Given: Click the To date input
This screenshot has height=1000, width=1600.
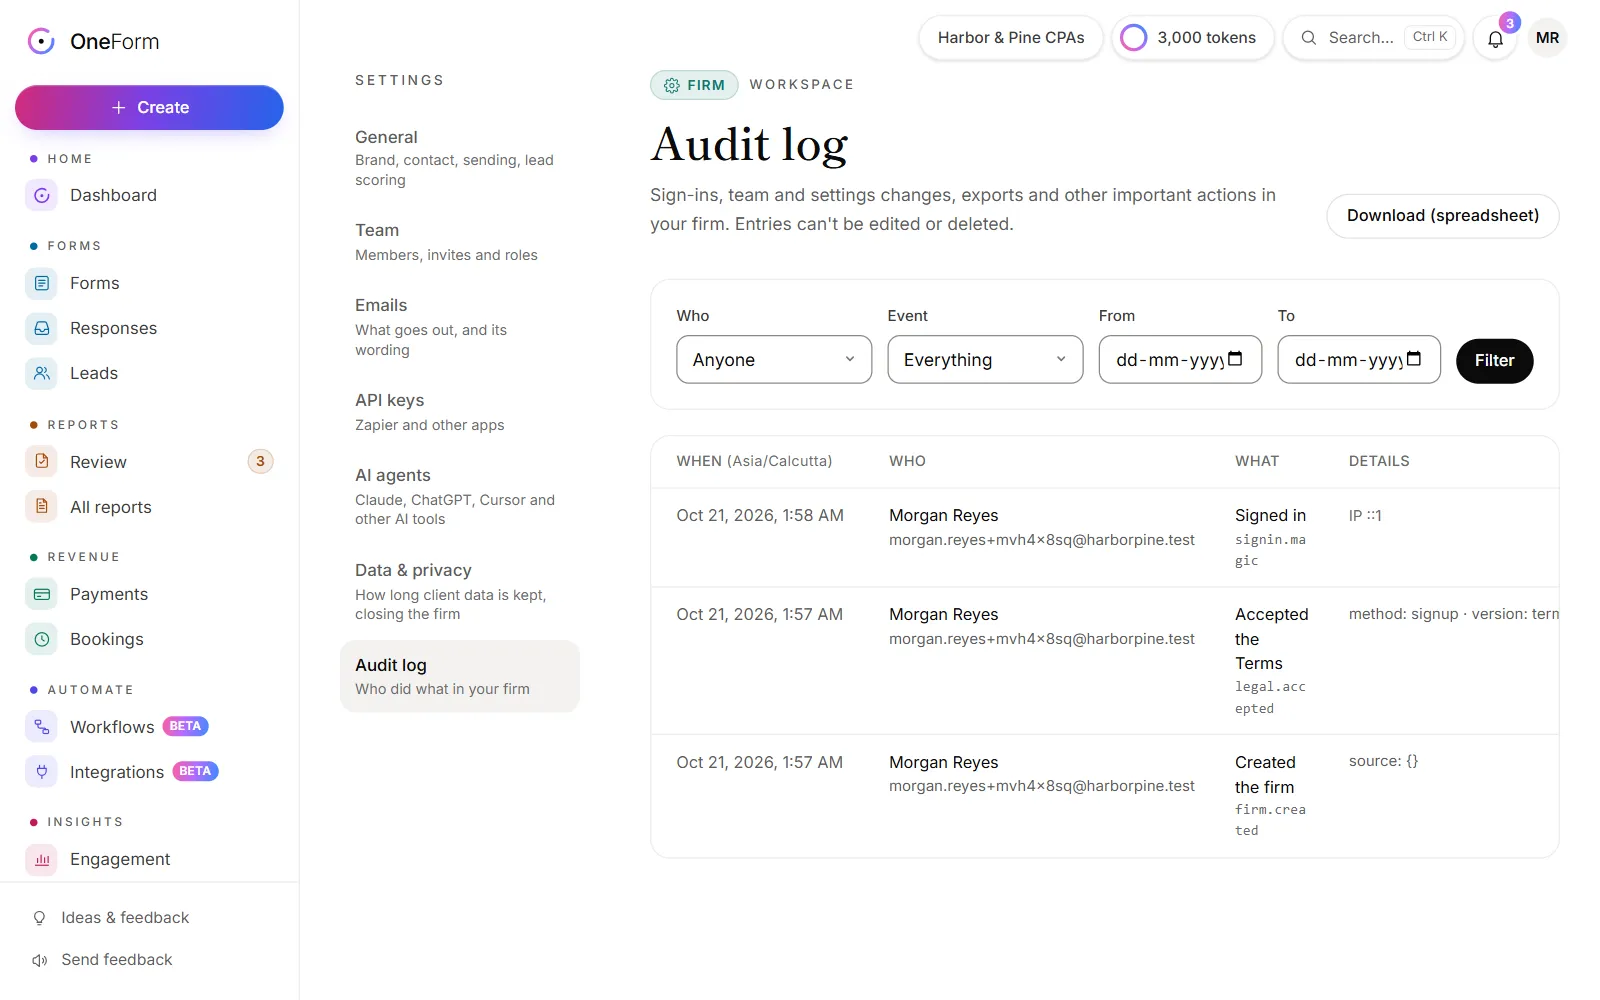Looking at the screenshot, I should 1359,360.
